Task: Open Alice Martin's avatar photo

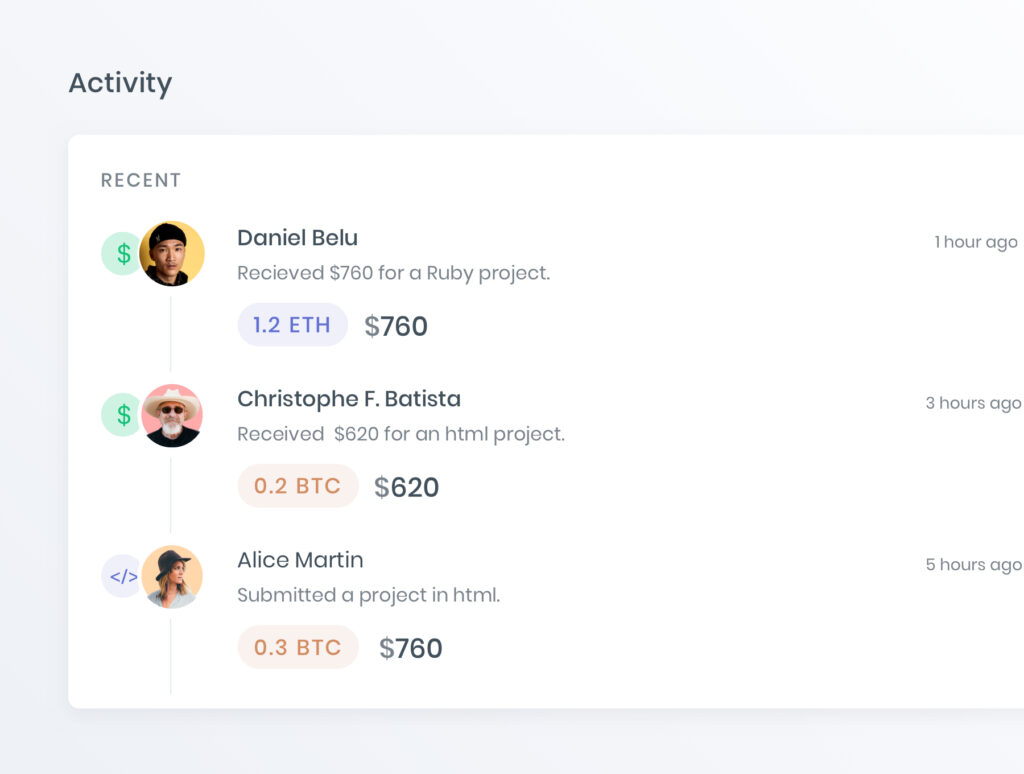Action: click(172, 577)
